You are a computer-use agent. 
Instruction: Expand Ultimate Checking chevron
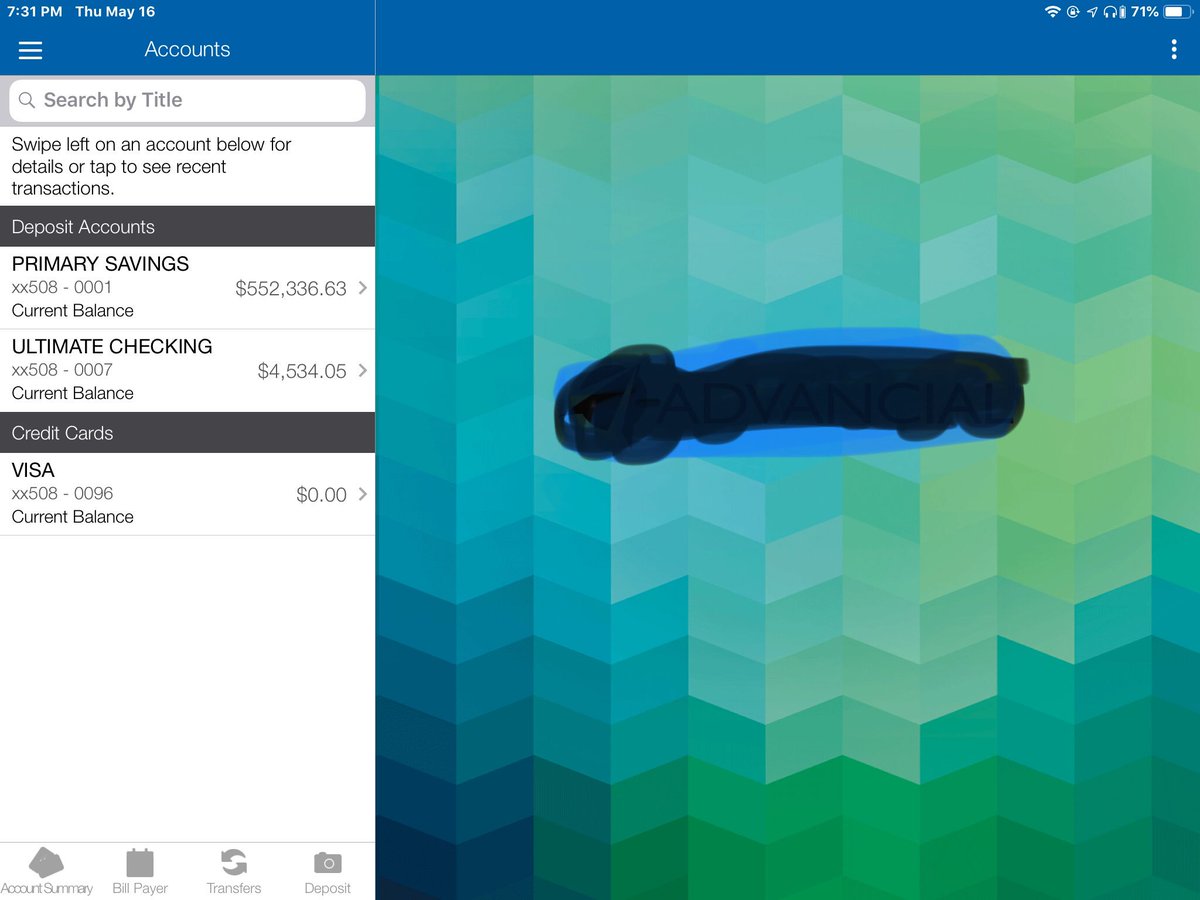(x=362, y=370)
